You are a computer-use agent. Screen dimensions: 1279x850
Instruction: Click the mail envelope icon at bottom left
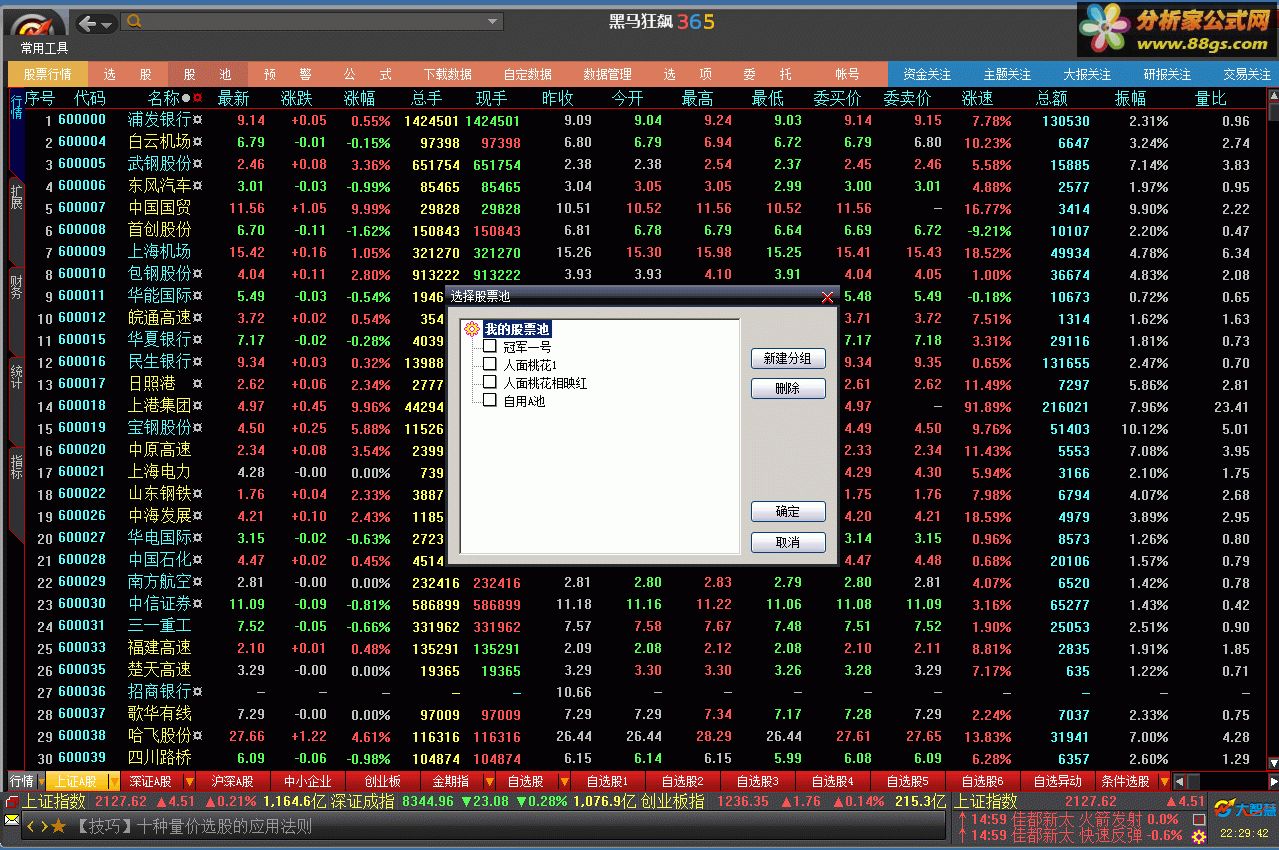(12, 822)
